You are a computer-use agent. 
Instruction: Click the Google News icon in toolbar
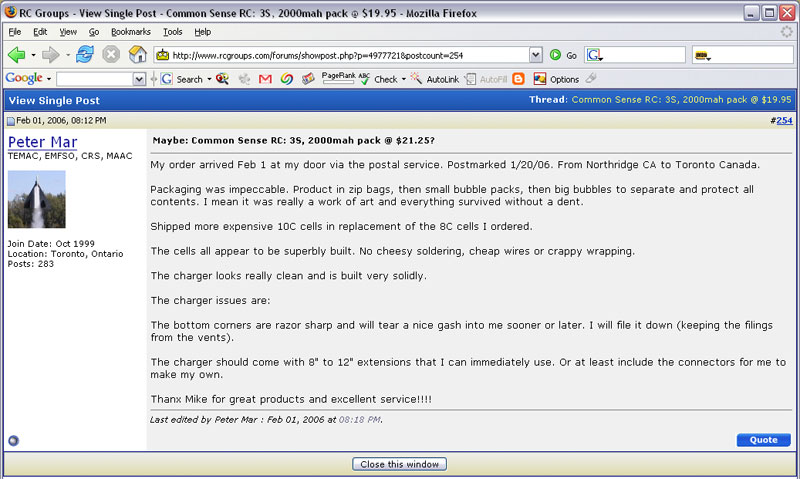pyautogui.click(x=308, y=79)
